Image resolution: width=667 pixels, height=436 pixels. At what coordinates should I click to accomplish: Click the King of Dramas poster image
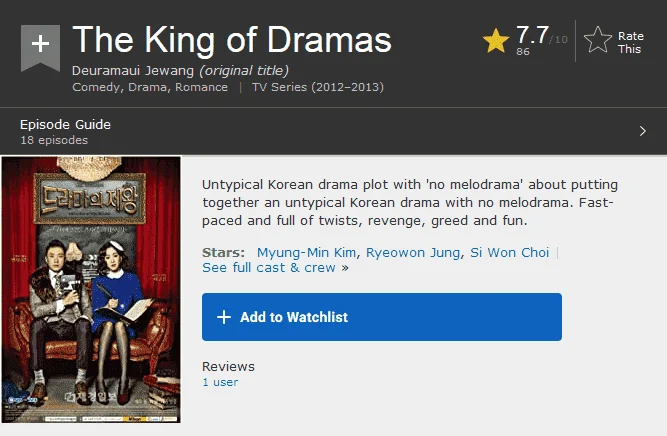[x=91, y=290]
